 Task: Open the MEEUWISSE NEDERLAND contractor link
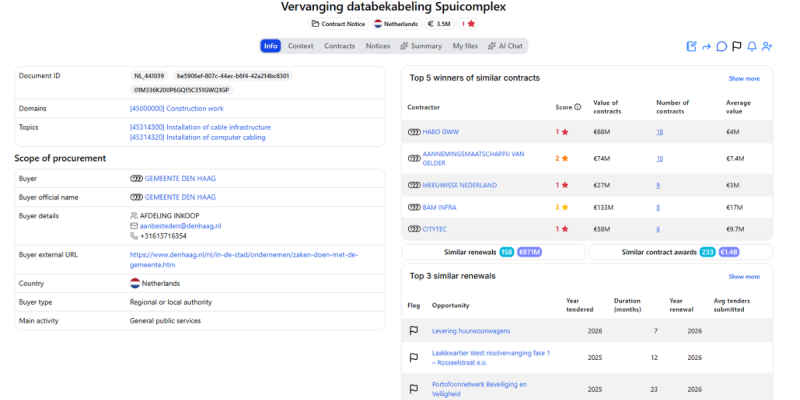pyautogui.click(x=460, y=185)
